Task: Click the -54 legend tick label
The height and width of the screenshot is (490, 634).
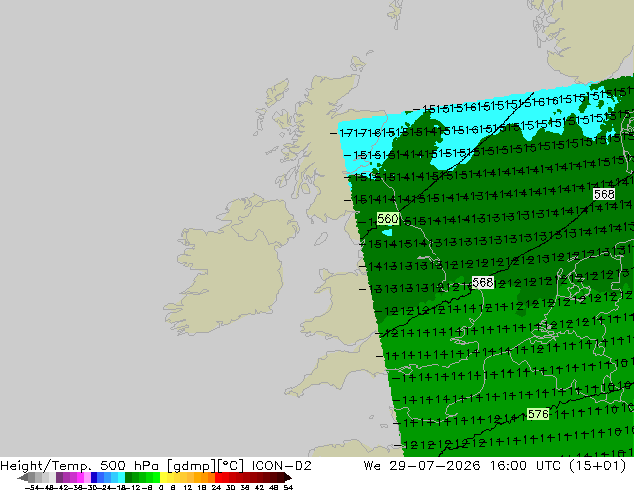Action: 32,487
